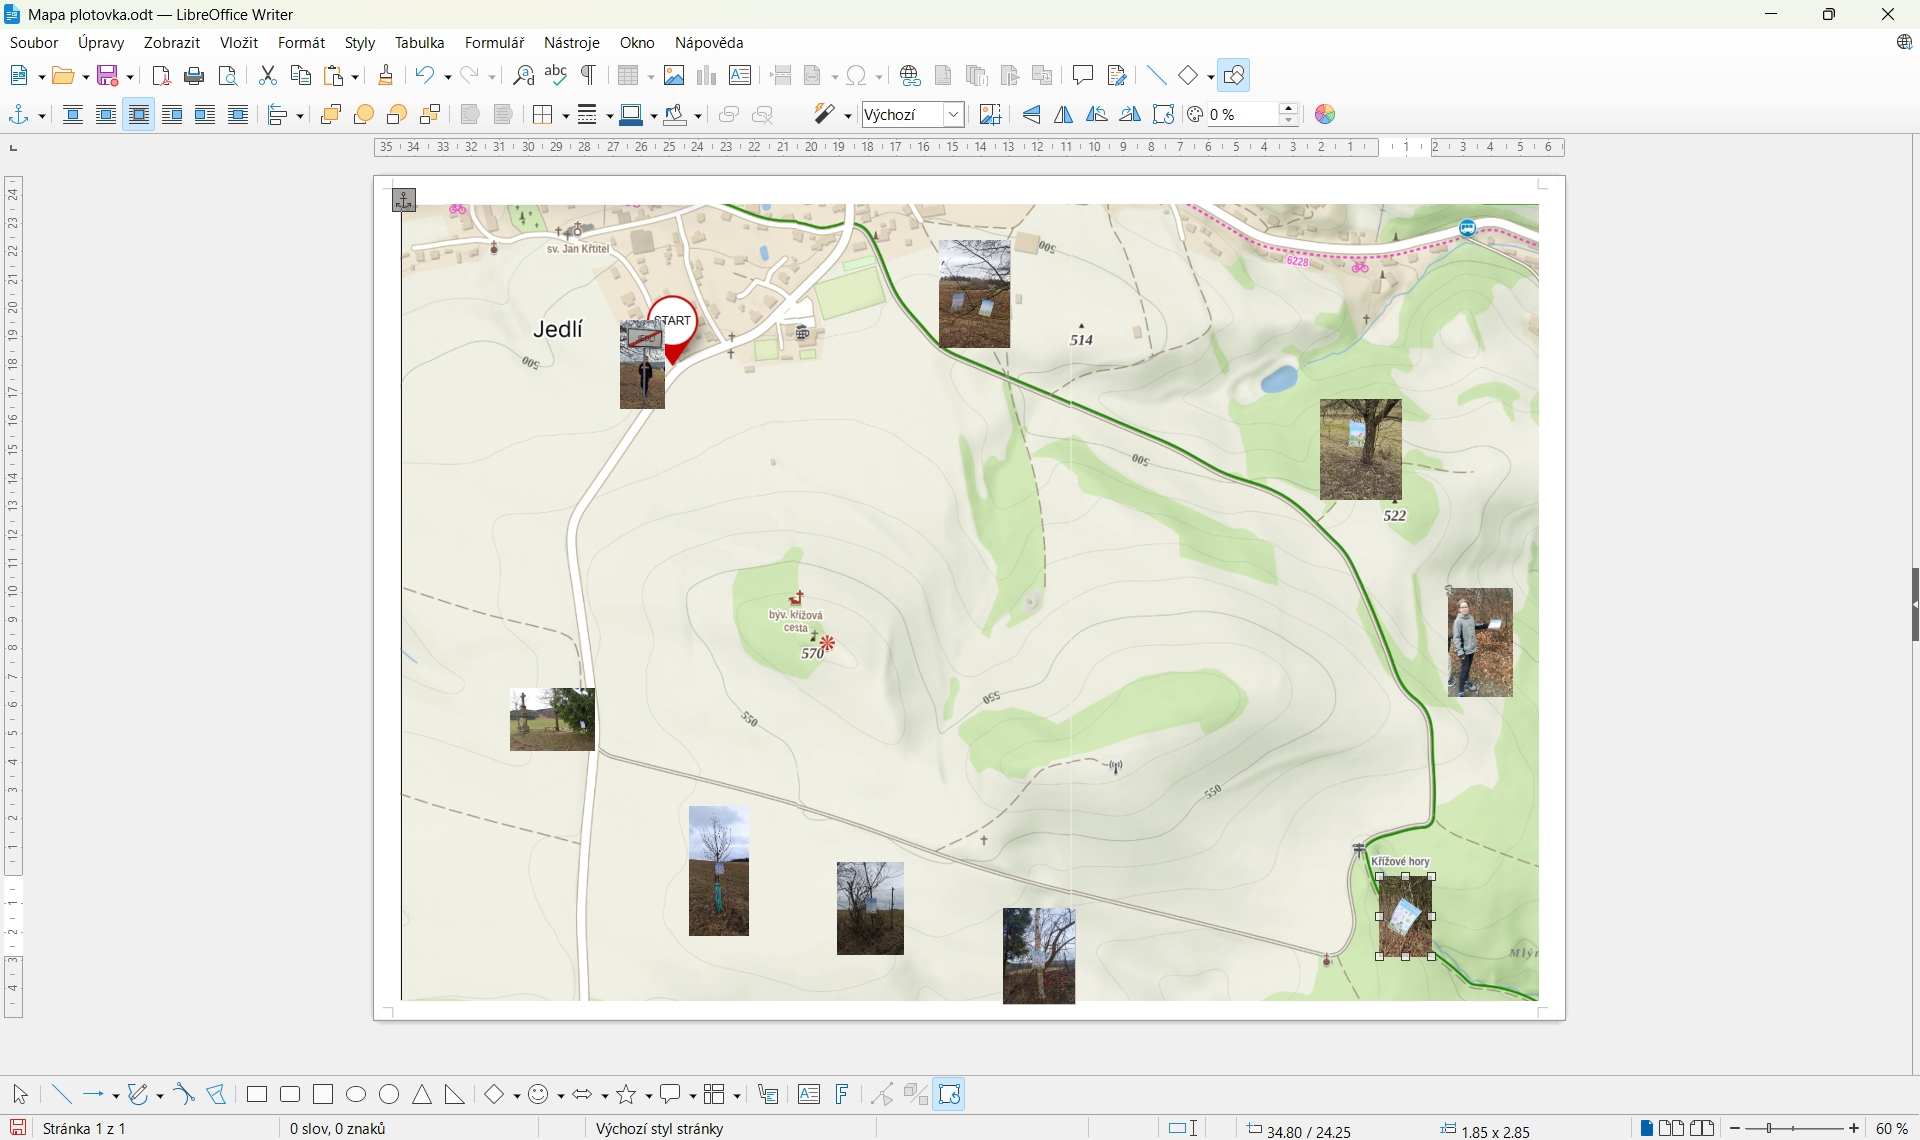Viewport: 1920px width, 1140px height.
Task: Click the Stránka 1 z 1 page indicator
Action: (x=84, y=1128)
